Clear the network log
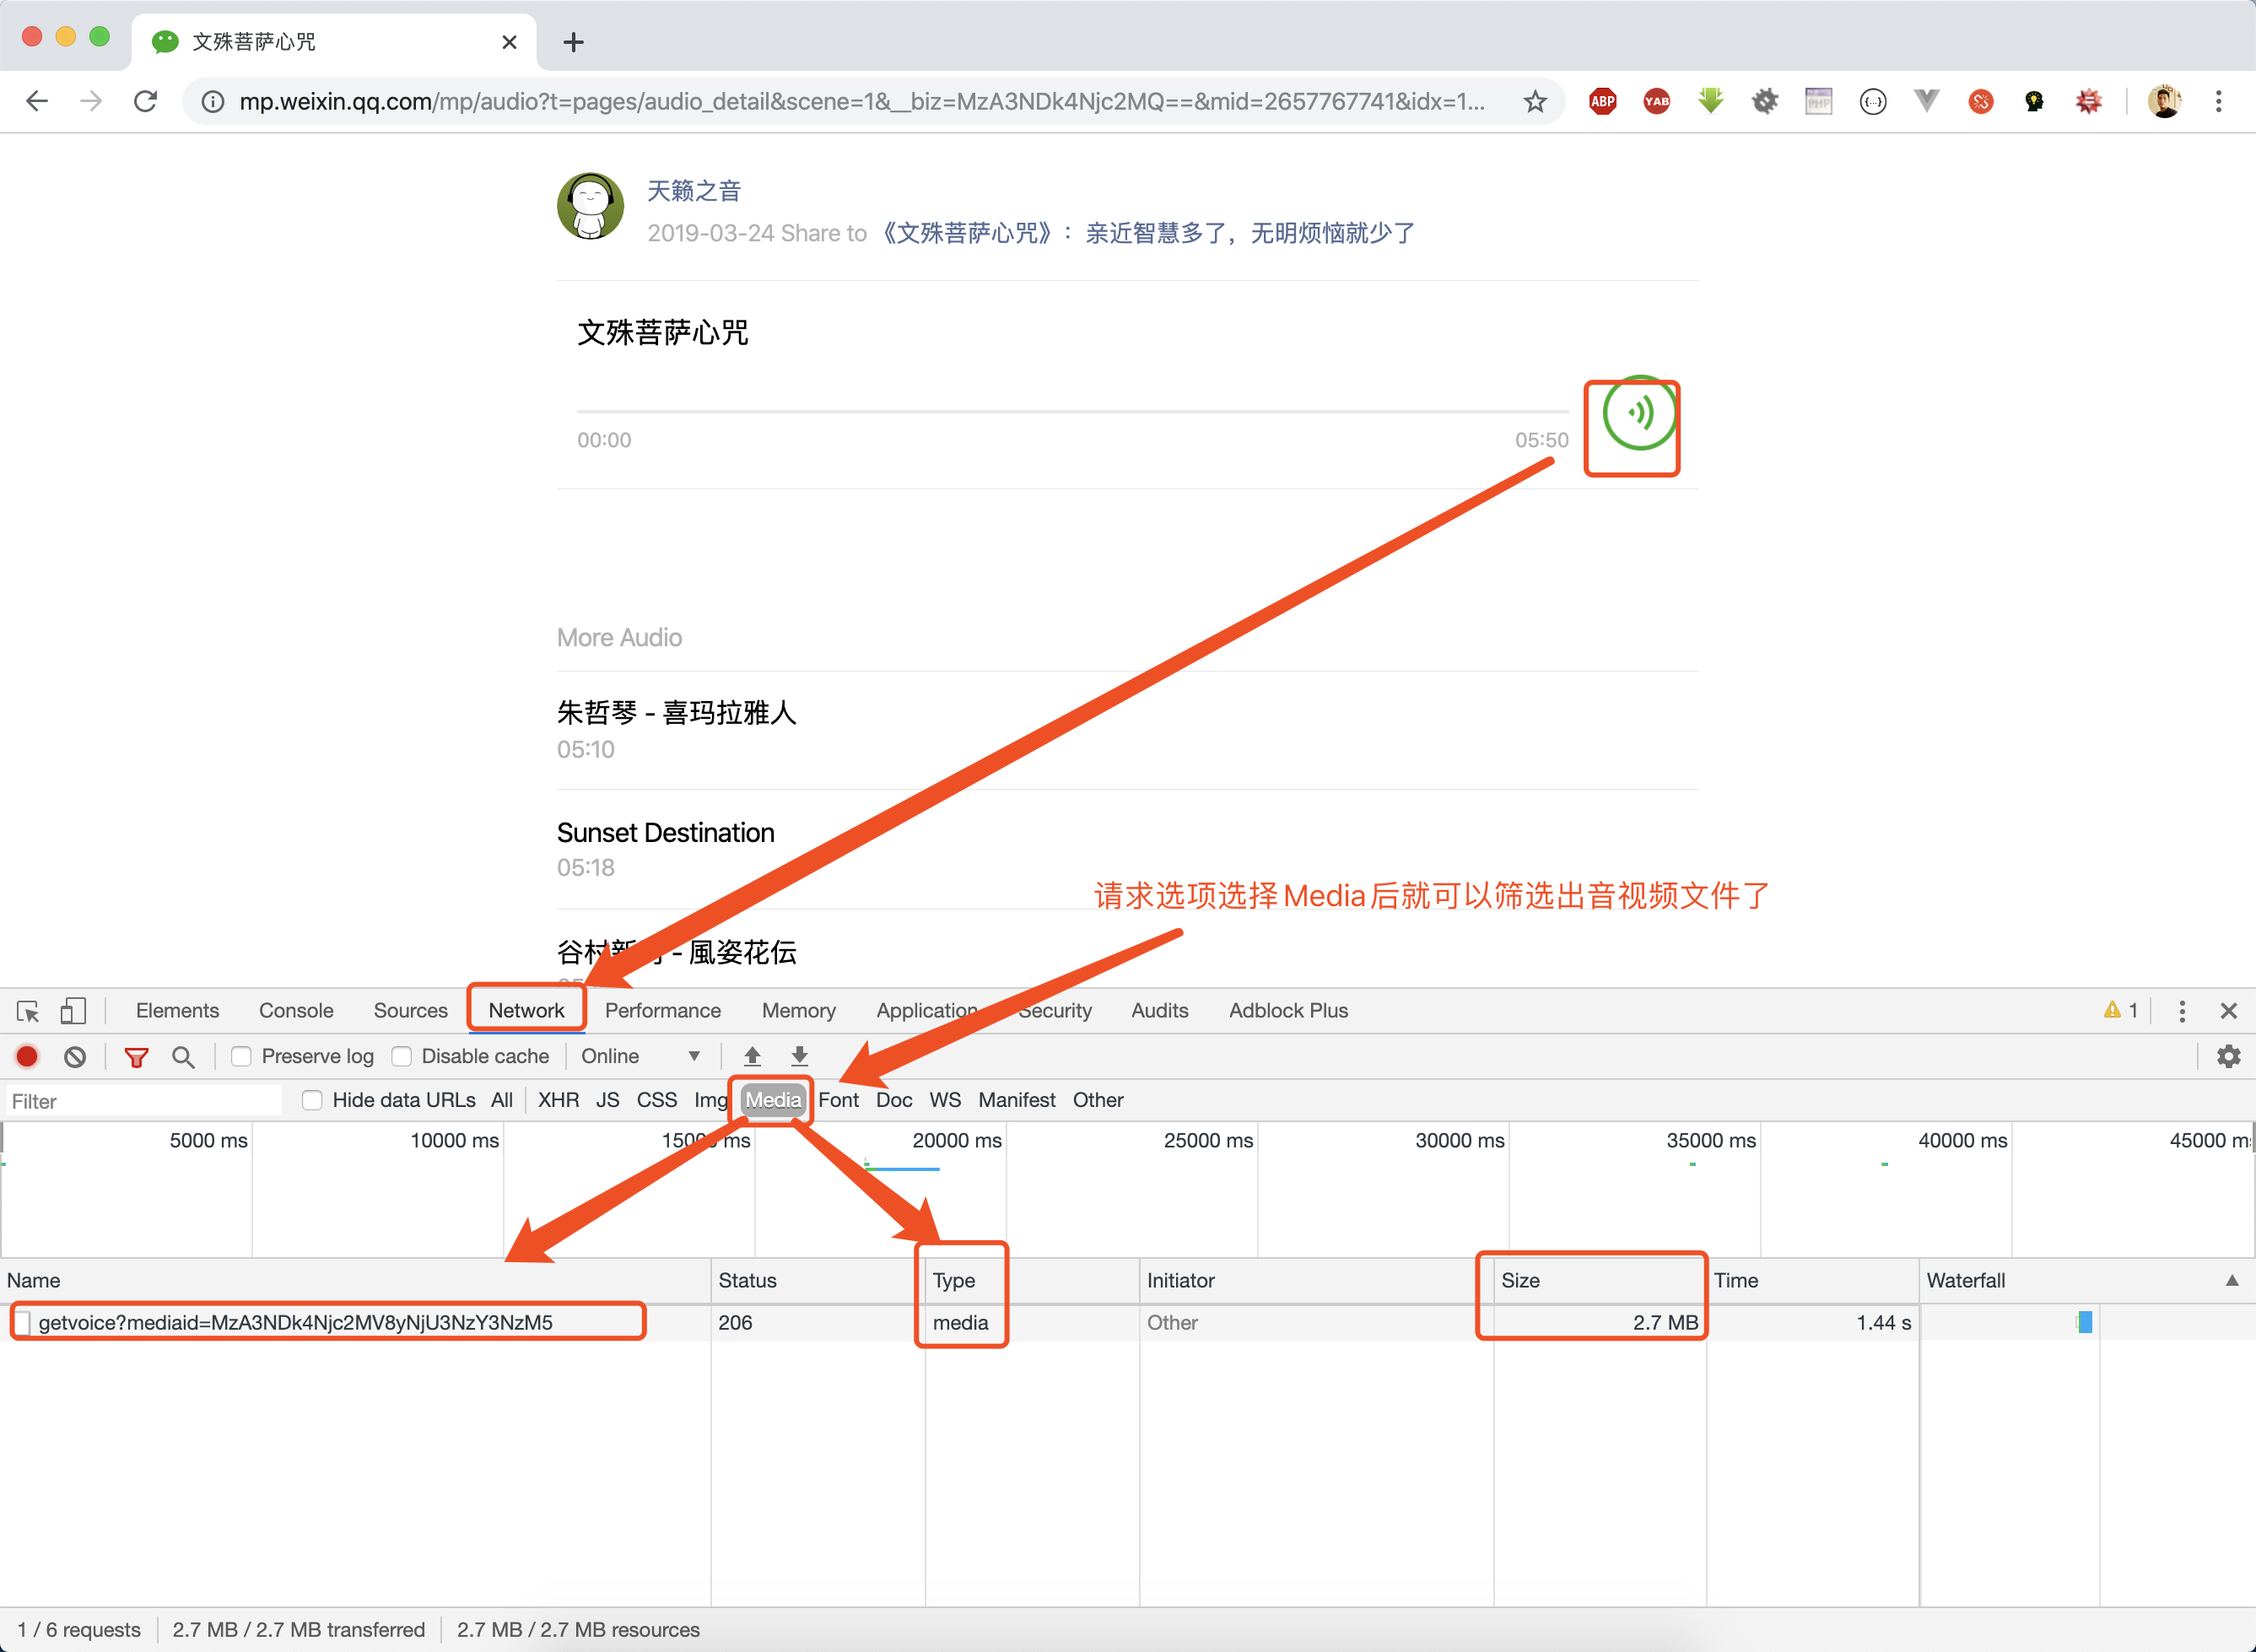Screen dimensions: 2256x1652 [x=75, y=1056]
